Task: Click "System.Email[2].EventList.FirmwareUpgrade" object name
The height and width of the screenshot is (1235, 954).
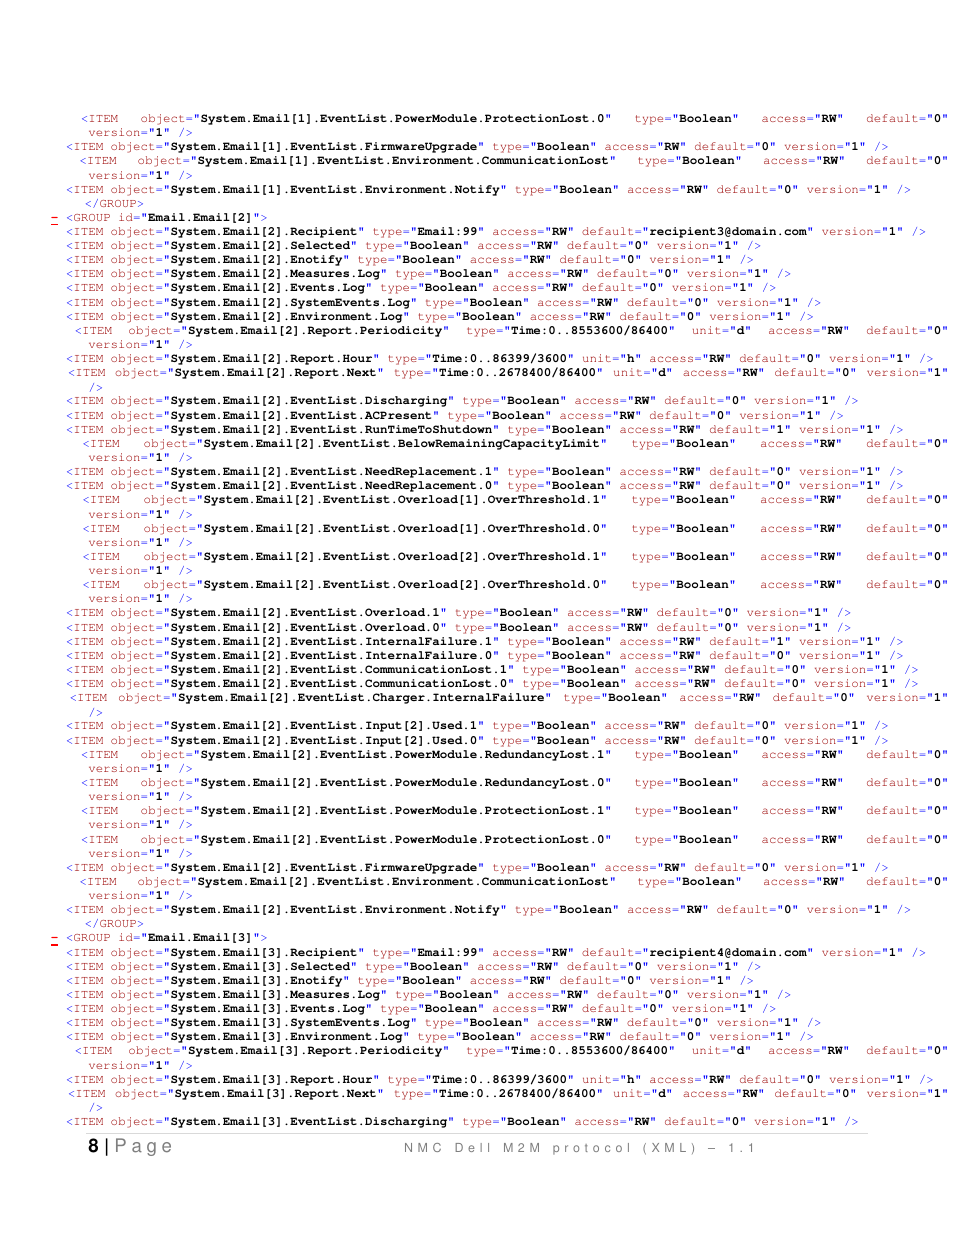Action: 325,868
